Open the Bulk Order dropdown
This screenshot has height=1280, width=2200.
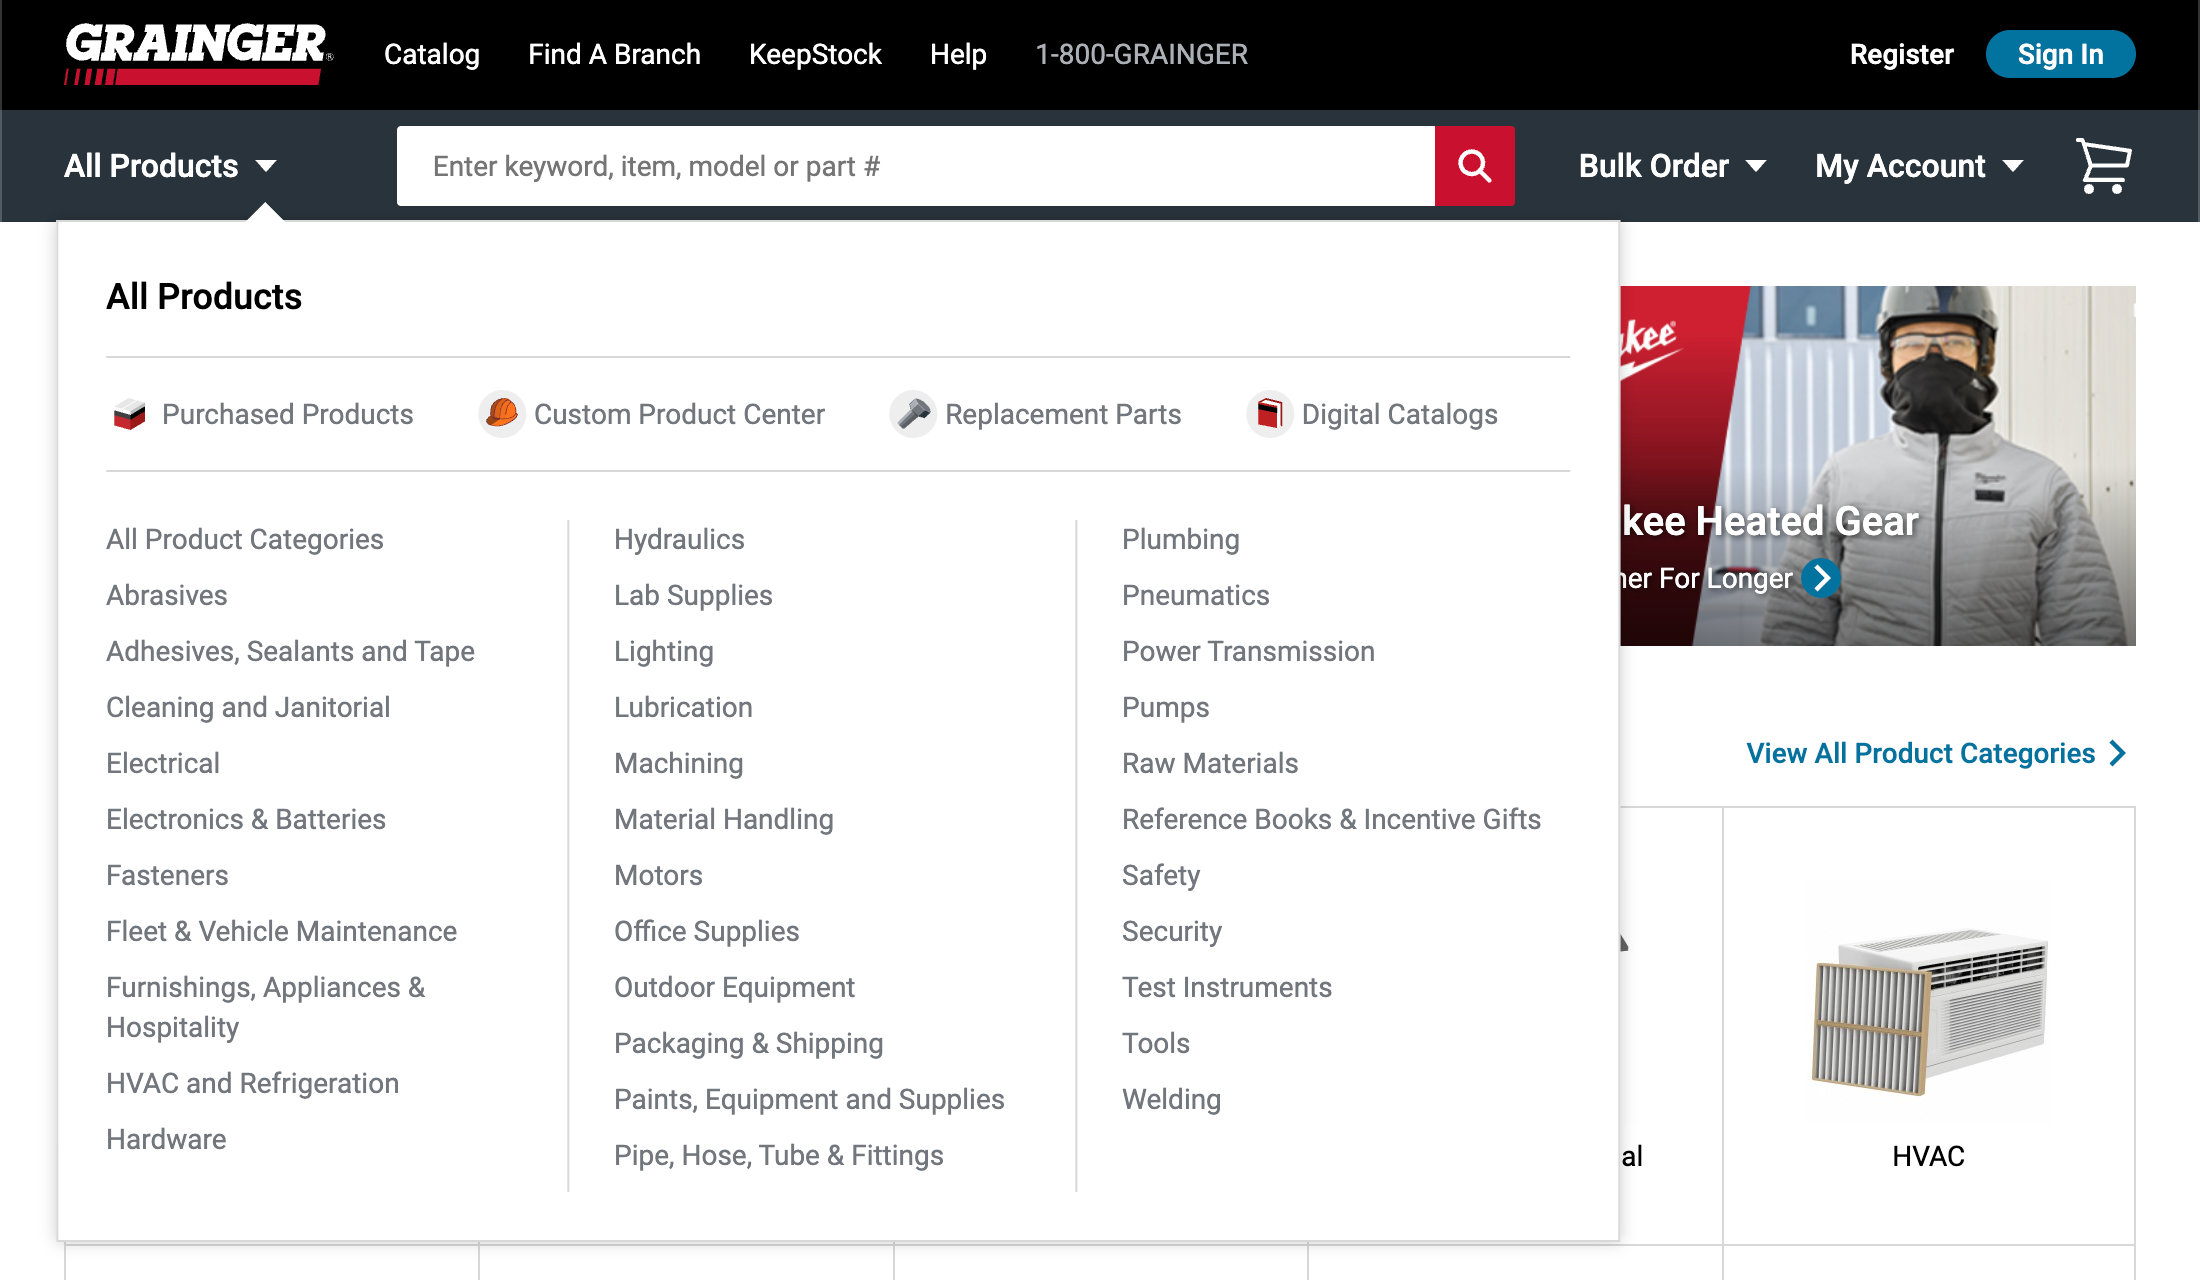[x=1670, y=166]
